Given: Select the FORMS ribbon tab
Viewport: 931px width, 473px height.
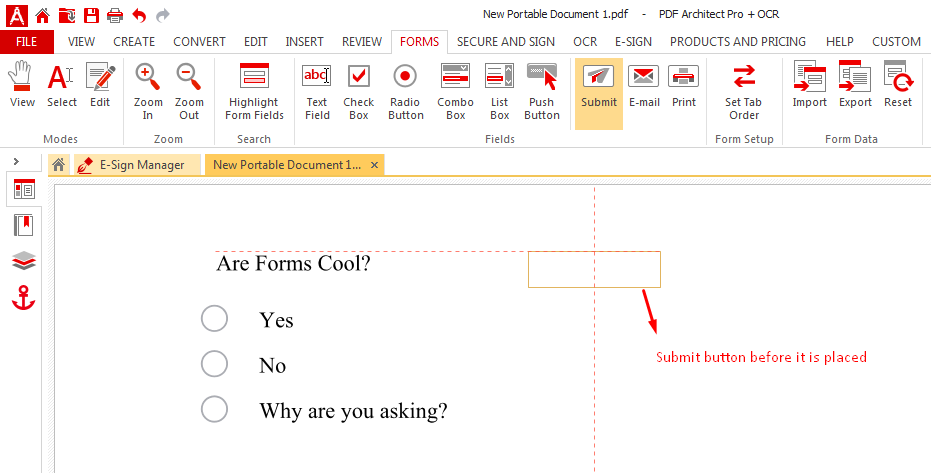Looking at the screenshot, I should coord(419,42).
